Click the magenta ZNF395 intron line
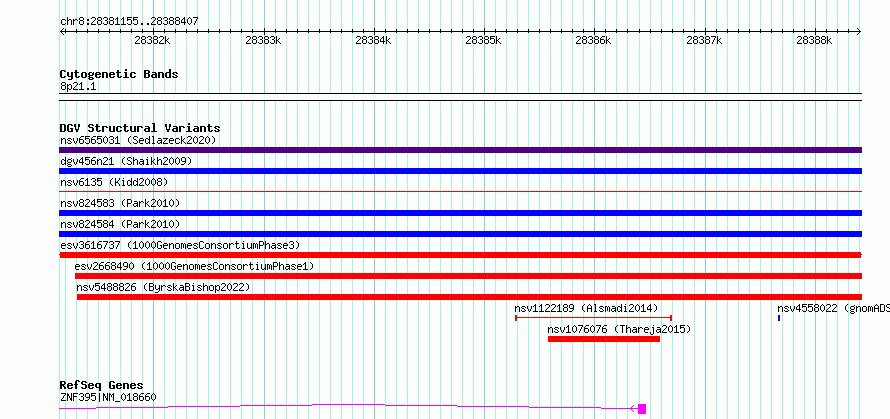 [348, 405]
